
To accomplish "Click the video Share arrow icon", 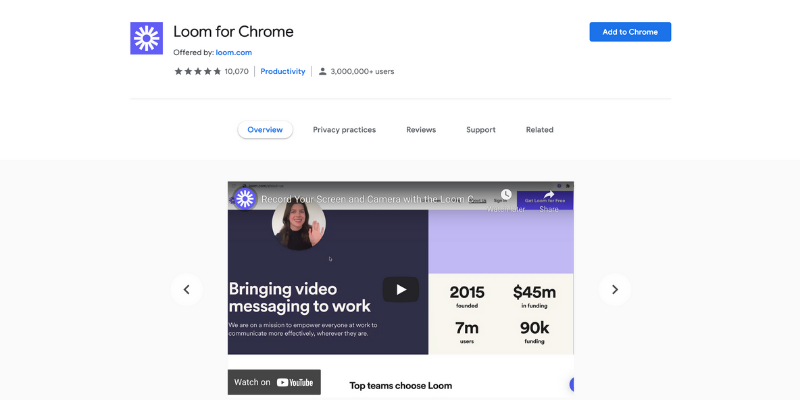I will coord(549,195).
